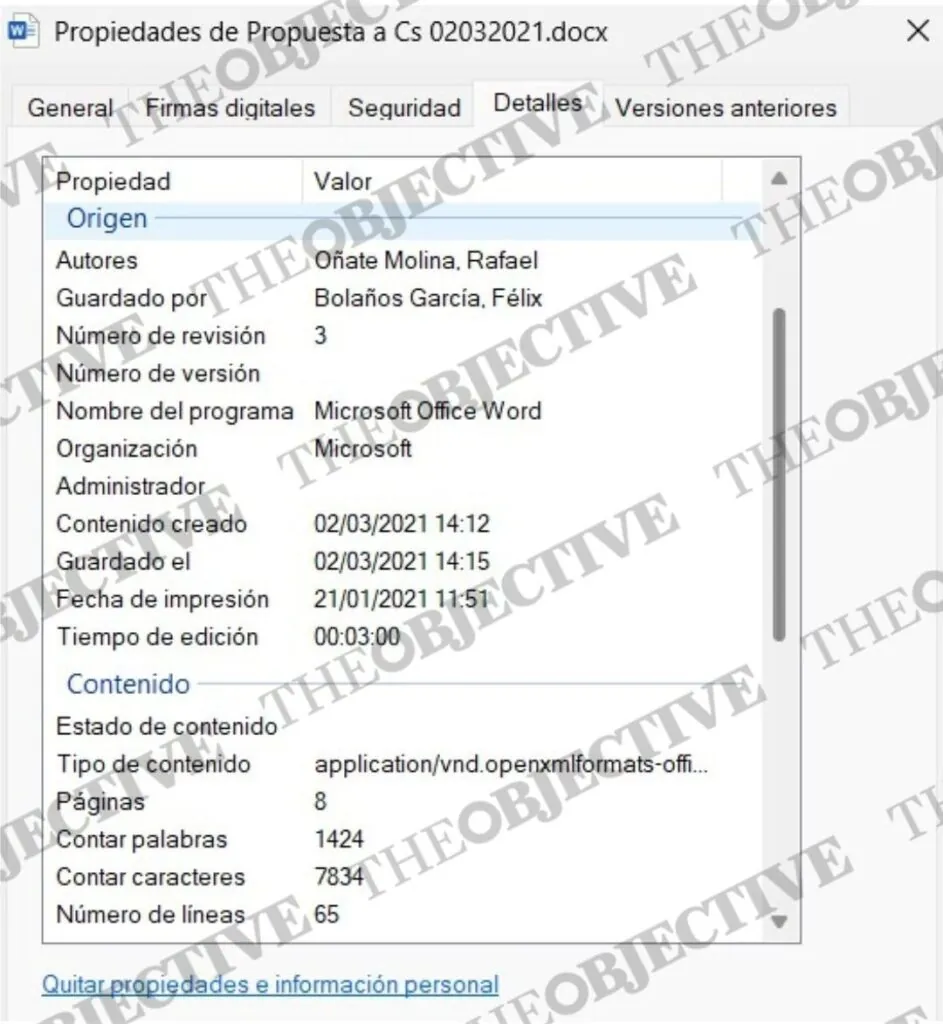943x1024 pixels.
Task: Select the Guardado por value field
Action: click(429, 298)
